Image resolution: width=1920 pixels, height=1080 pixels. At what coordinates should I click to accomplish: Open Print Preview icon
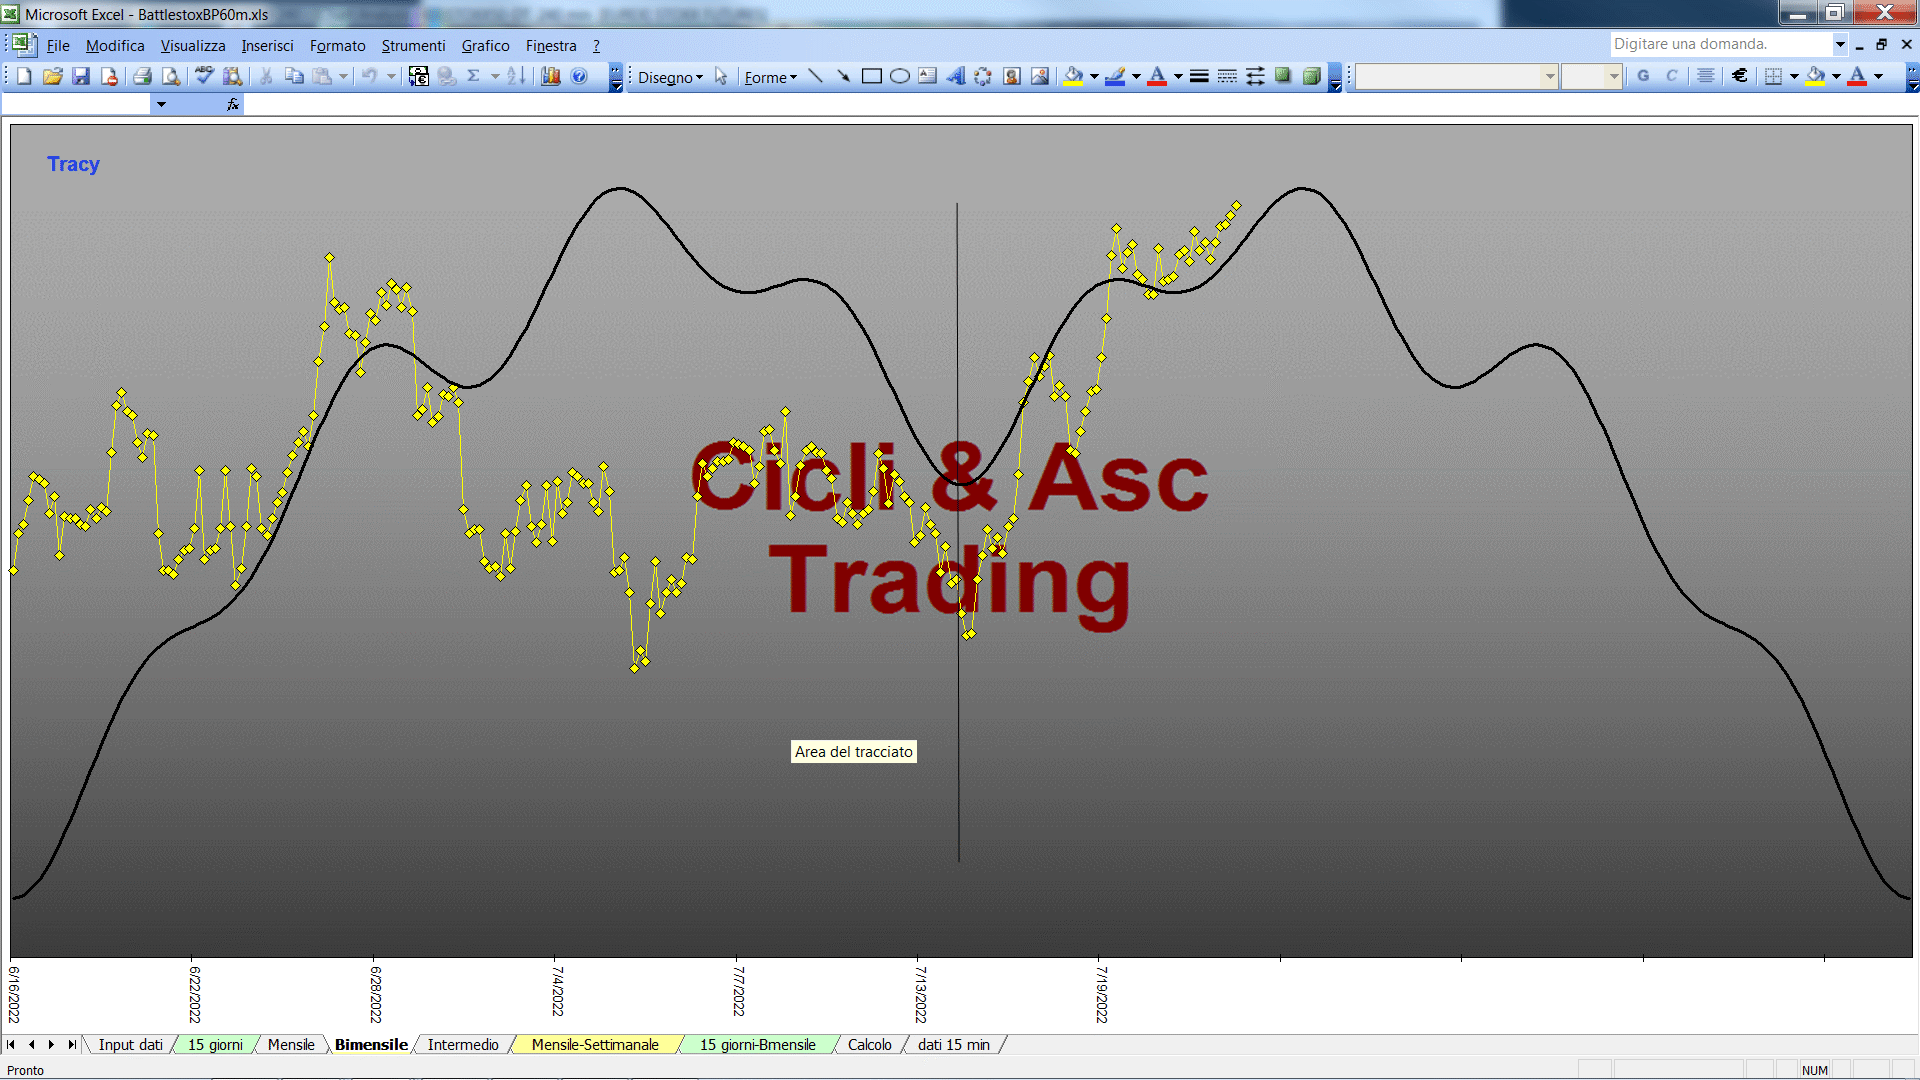coord(171,76)
